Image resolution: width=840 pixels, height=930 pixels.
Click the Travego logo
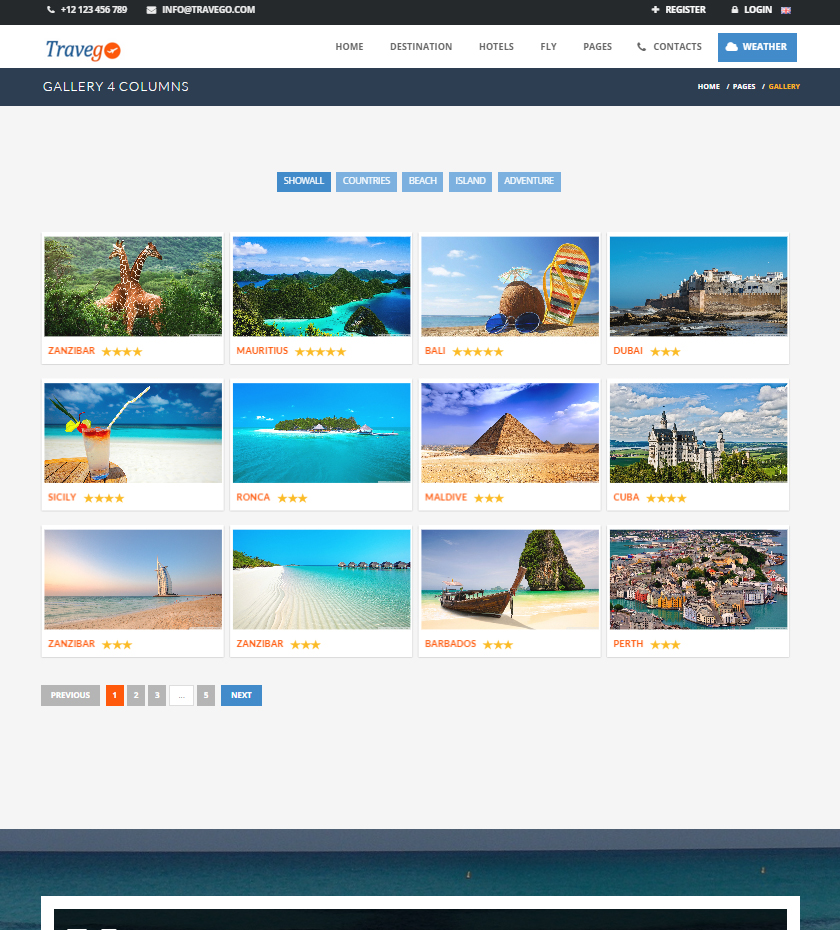pyautogui.click(x=83, y=50)
